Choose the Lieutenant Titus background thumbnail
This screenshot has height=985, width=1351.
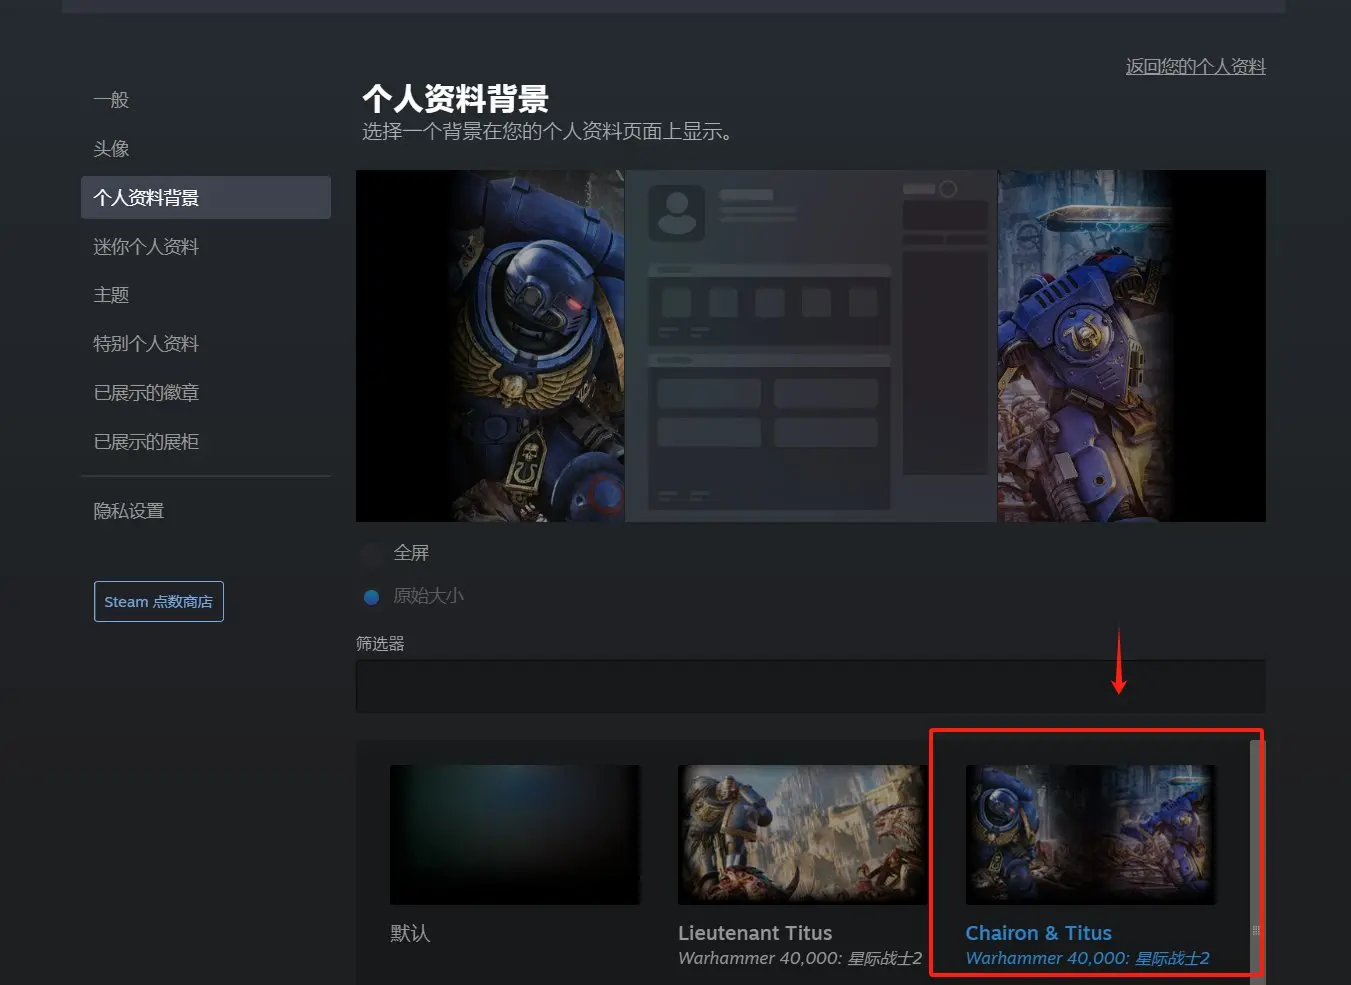(803, 835)
